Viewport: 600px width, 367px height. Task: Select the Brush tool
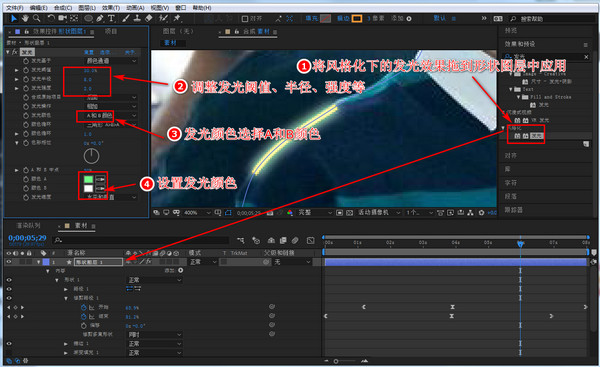[126, 18]
